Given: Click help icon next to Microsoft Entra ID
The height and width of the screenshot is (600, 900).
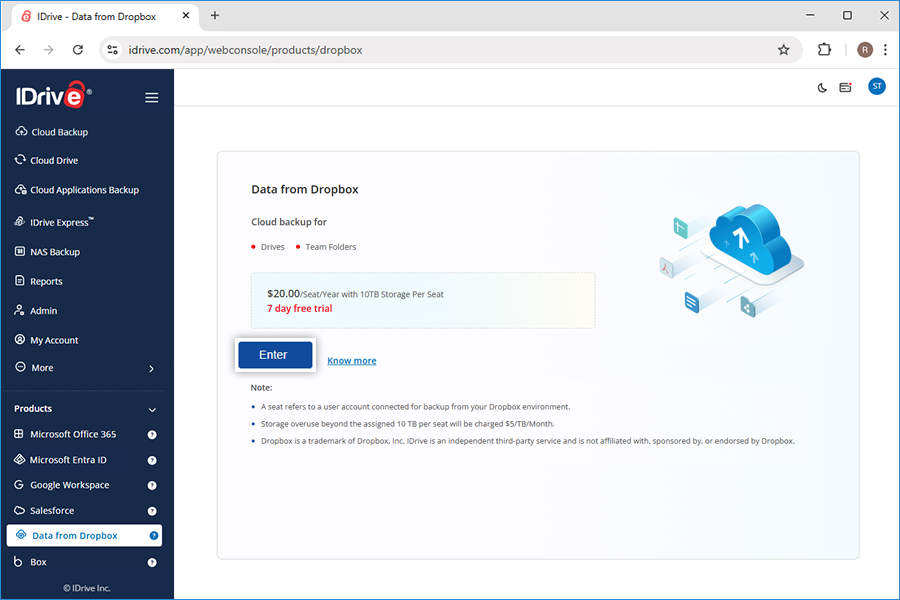Looking at the screenshot, I should coord(152,460).
